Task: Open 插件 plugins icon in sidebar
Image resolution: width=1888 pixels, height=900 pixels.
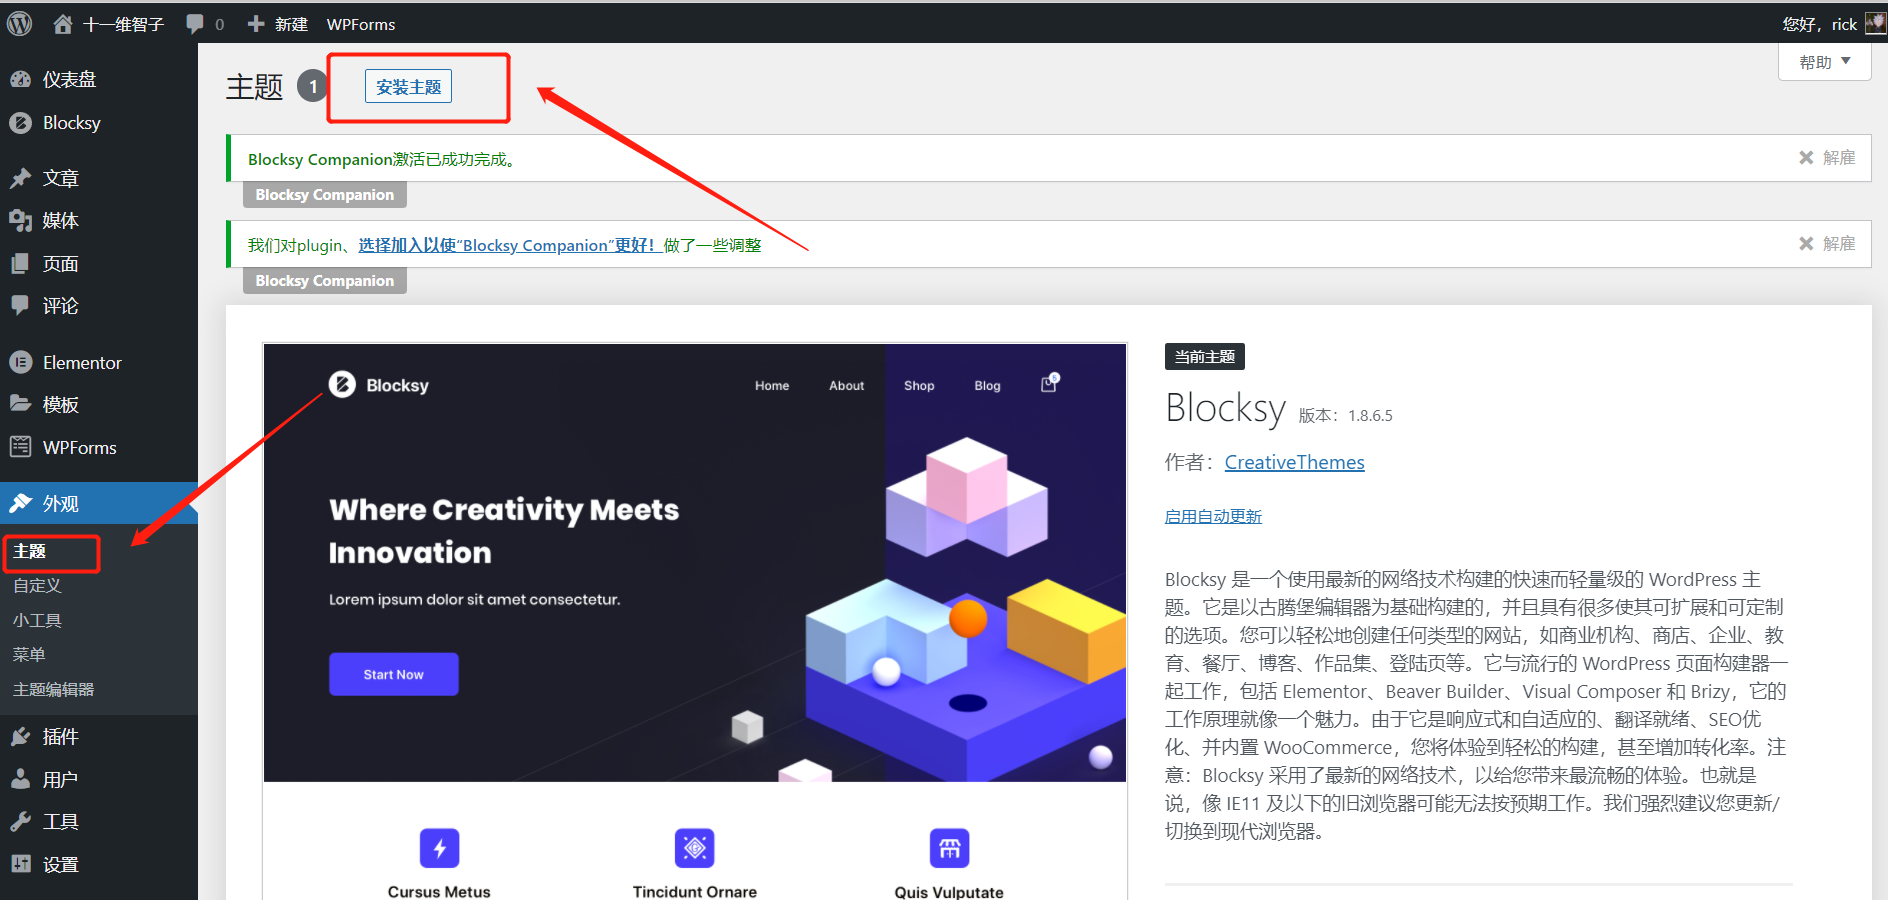Action: pyautogui.click(x=21, y=737)
